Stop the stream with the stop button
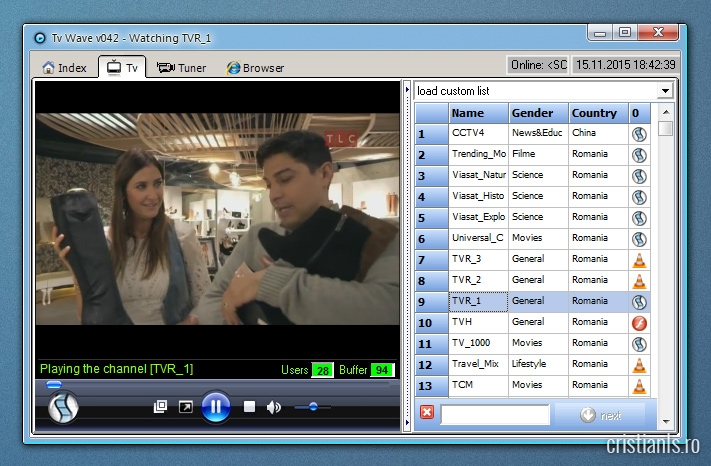 coord(249,407)
